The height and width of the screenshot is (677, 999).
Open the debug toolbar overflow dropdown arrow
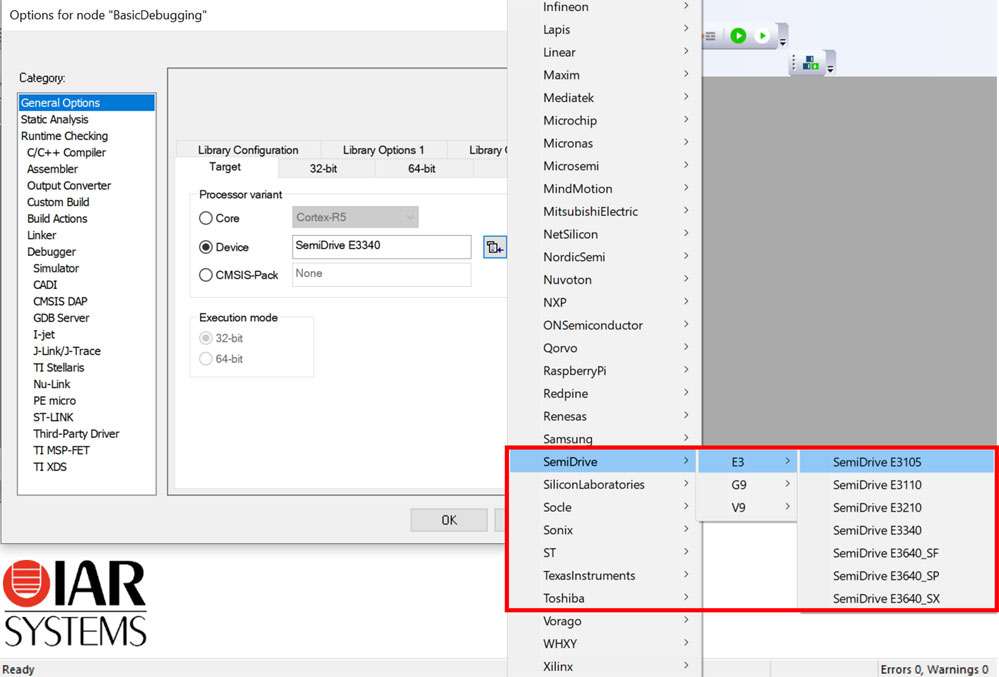(x=783, y=43)
